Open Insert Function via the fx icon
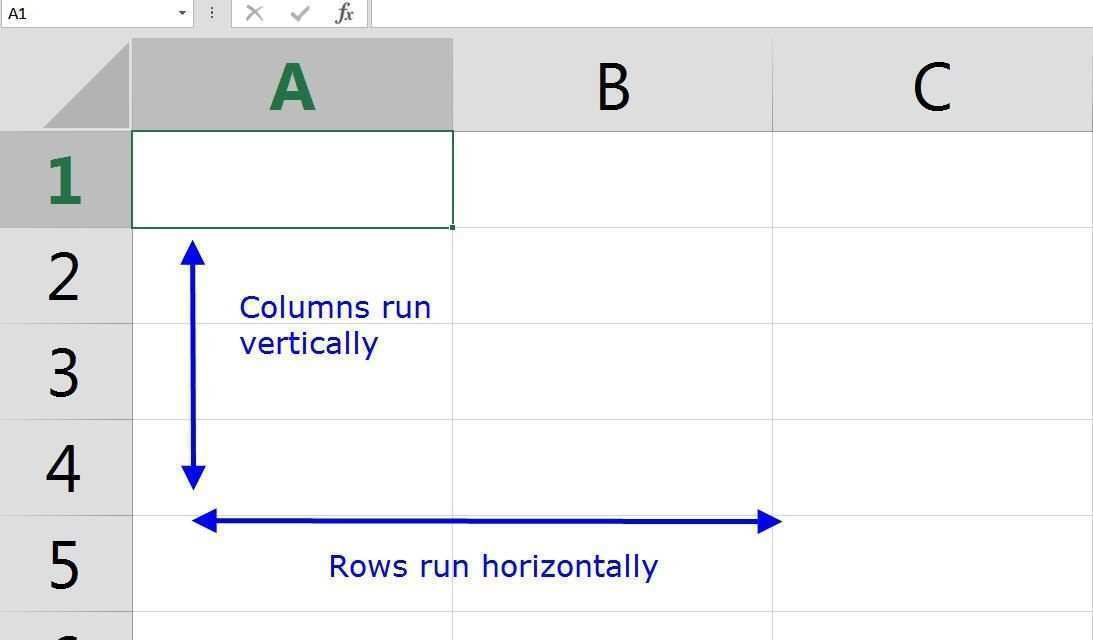 tap(344, 13)
